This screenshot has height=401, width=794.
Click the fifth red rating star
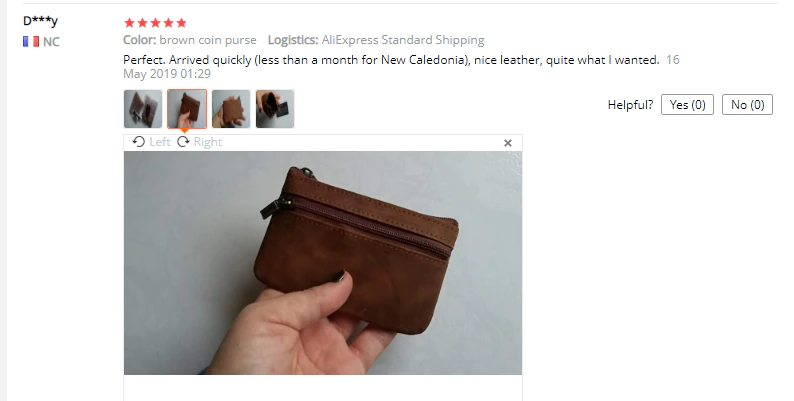point(181,23)
